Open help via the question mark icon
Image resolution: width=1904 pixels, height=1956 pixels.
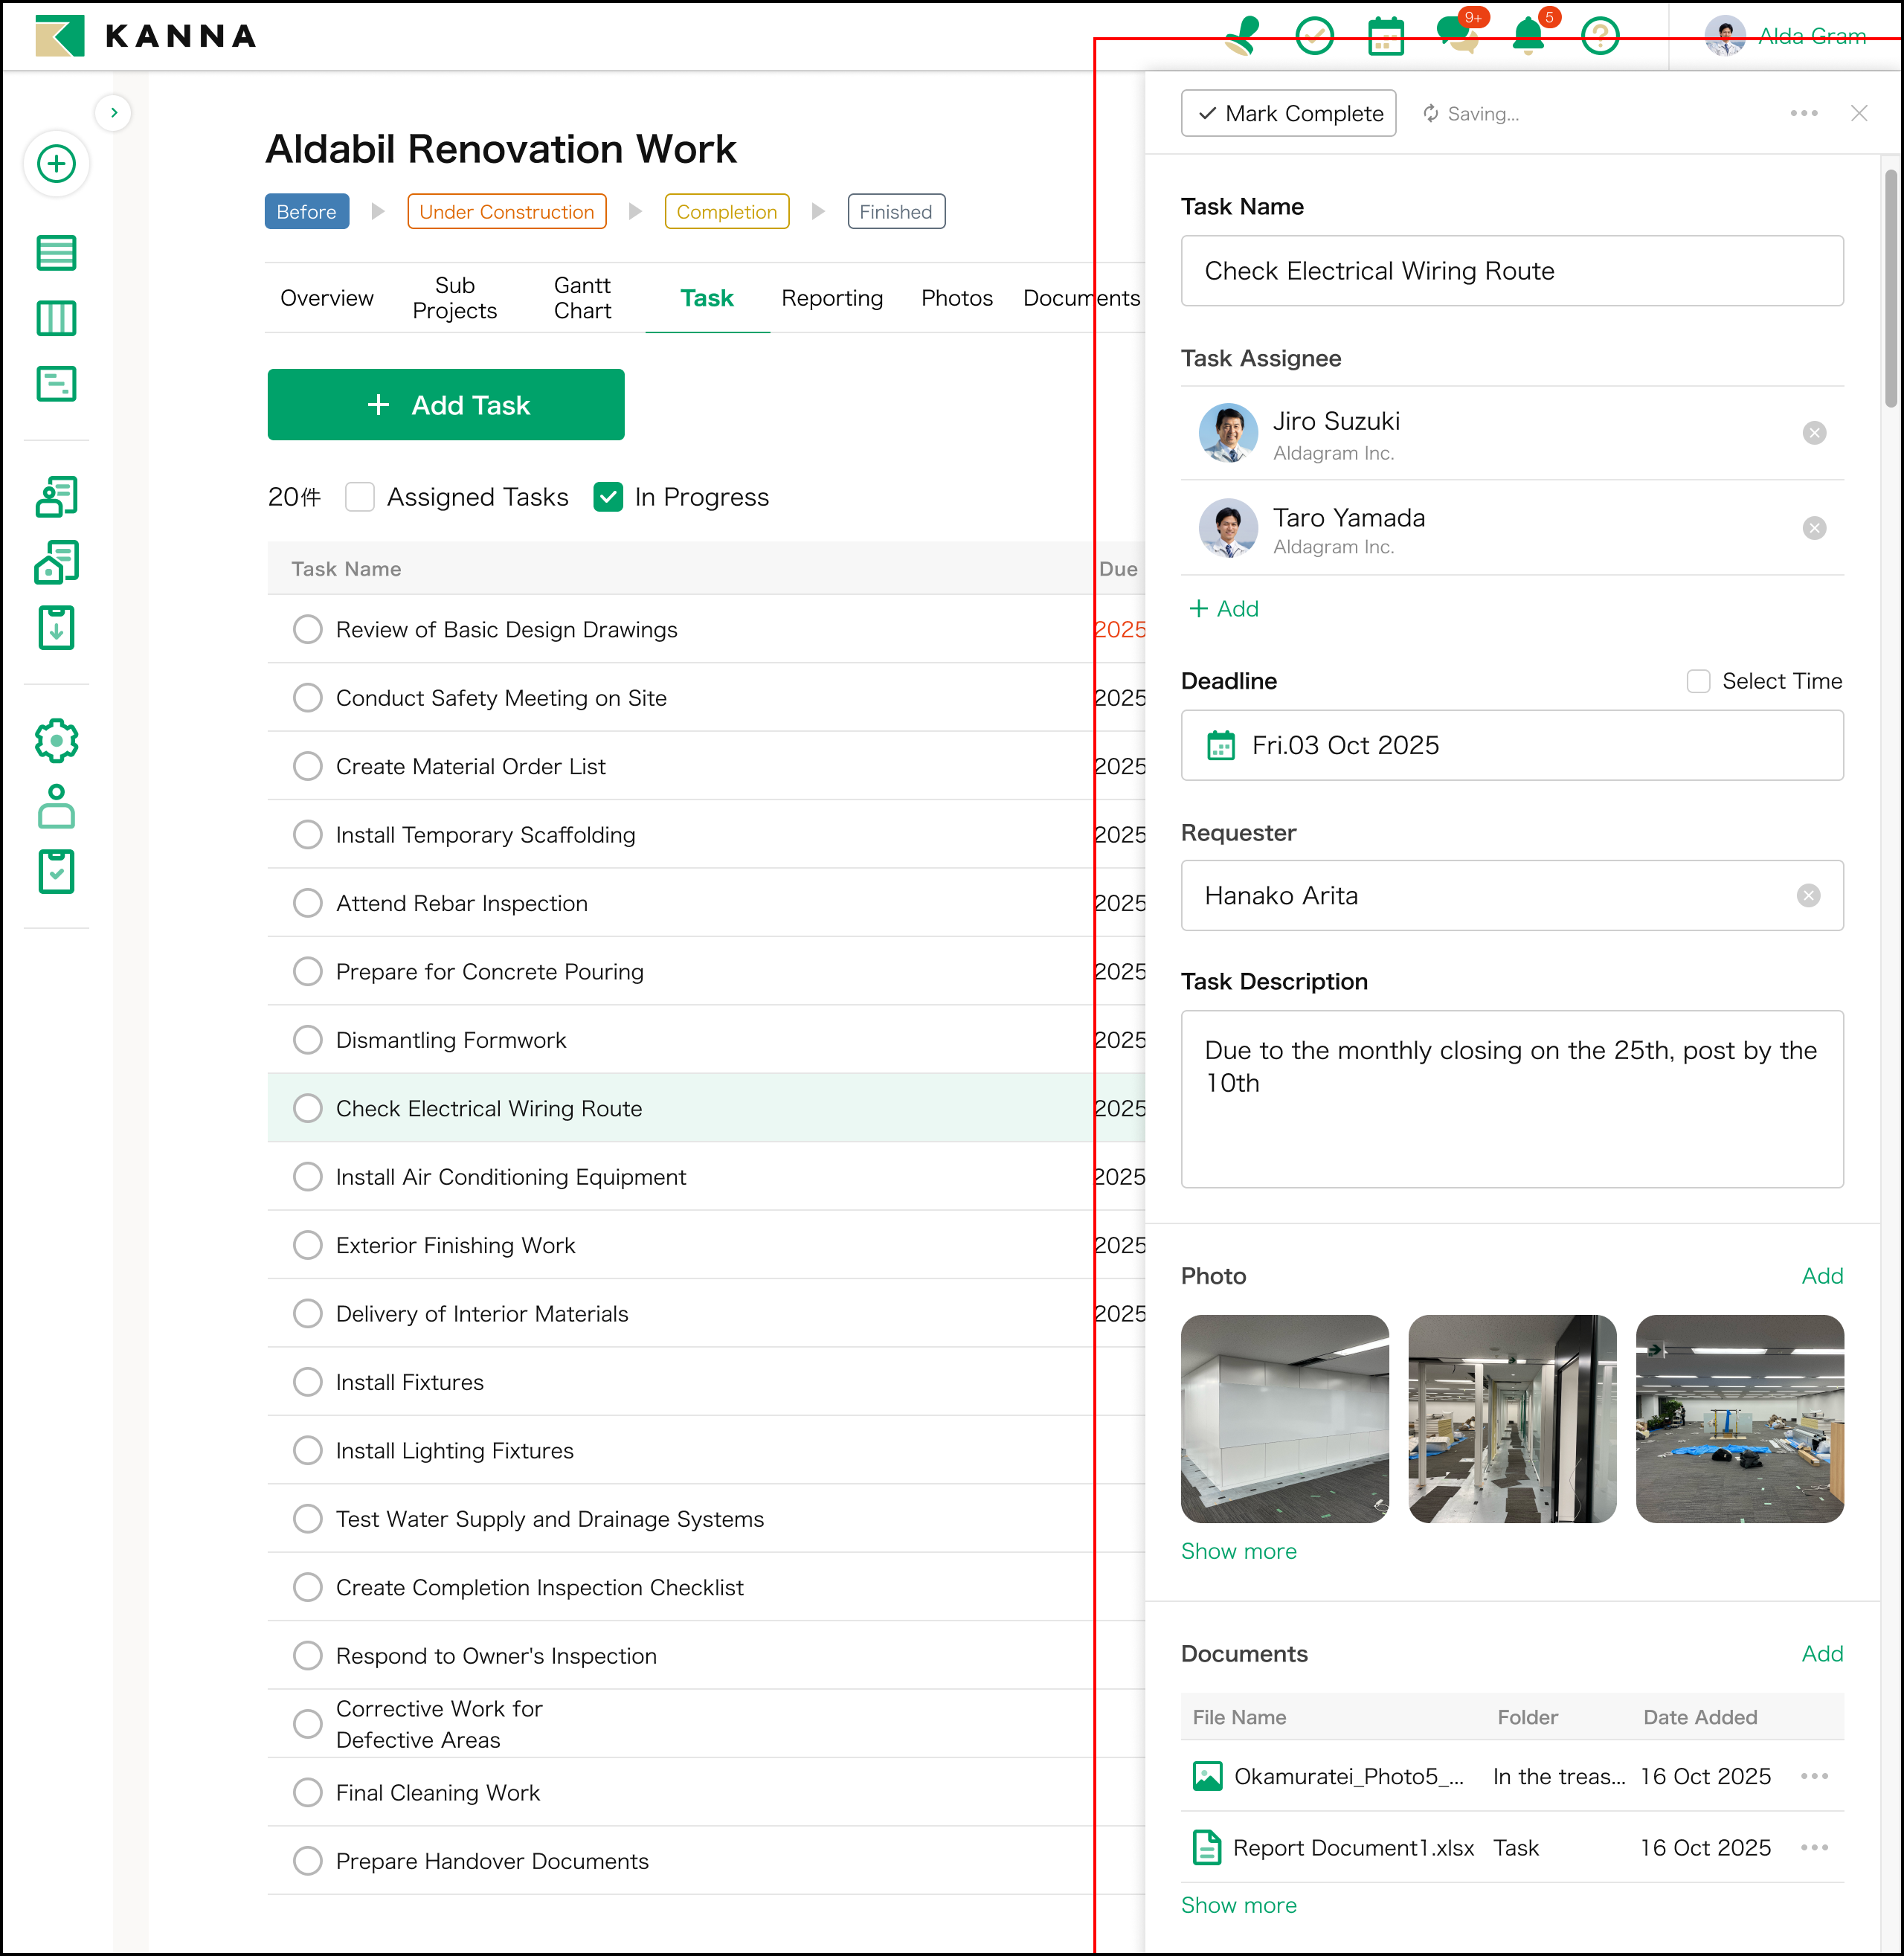[1599, 36]
